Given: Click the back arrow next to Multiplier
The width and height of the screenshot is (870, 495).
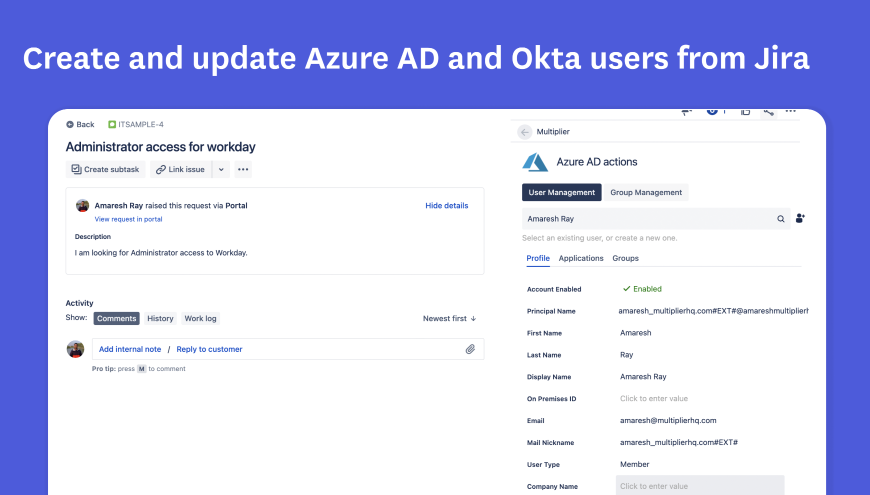Looking at the screenshot, I should click(x=524, y=132).
